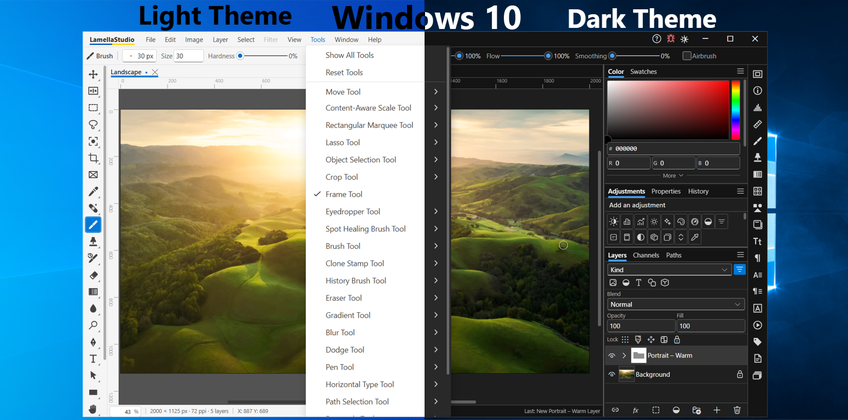Click the Flow slider handle

pos(548,56)
